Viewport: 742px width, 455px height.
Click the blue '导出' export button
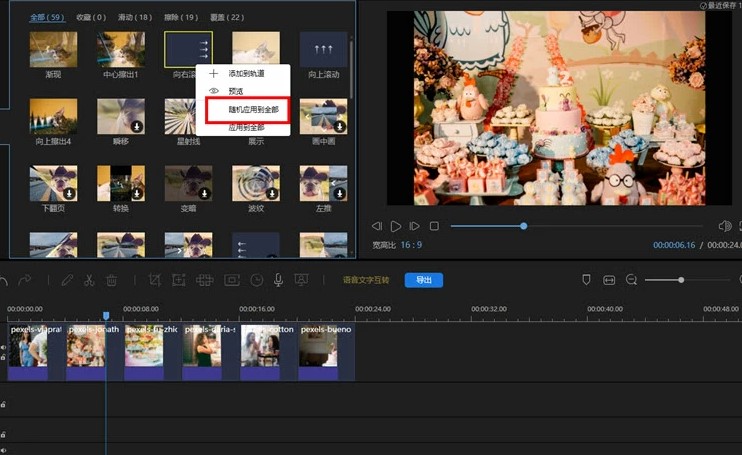pyautogui.click(x=423, y=280)
